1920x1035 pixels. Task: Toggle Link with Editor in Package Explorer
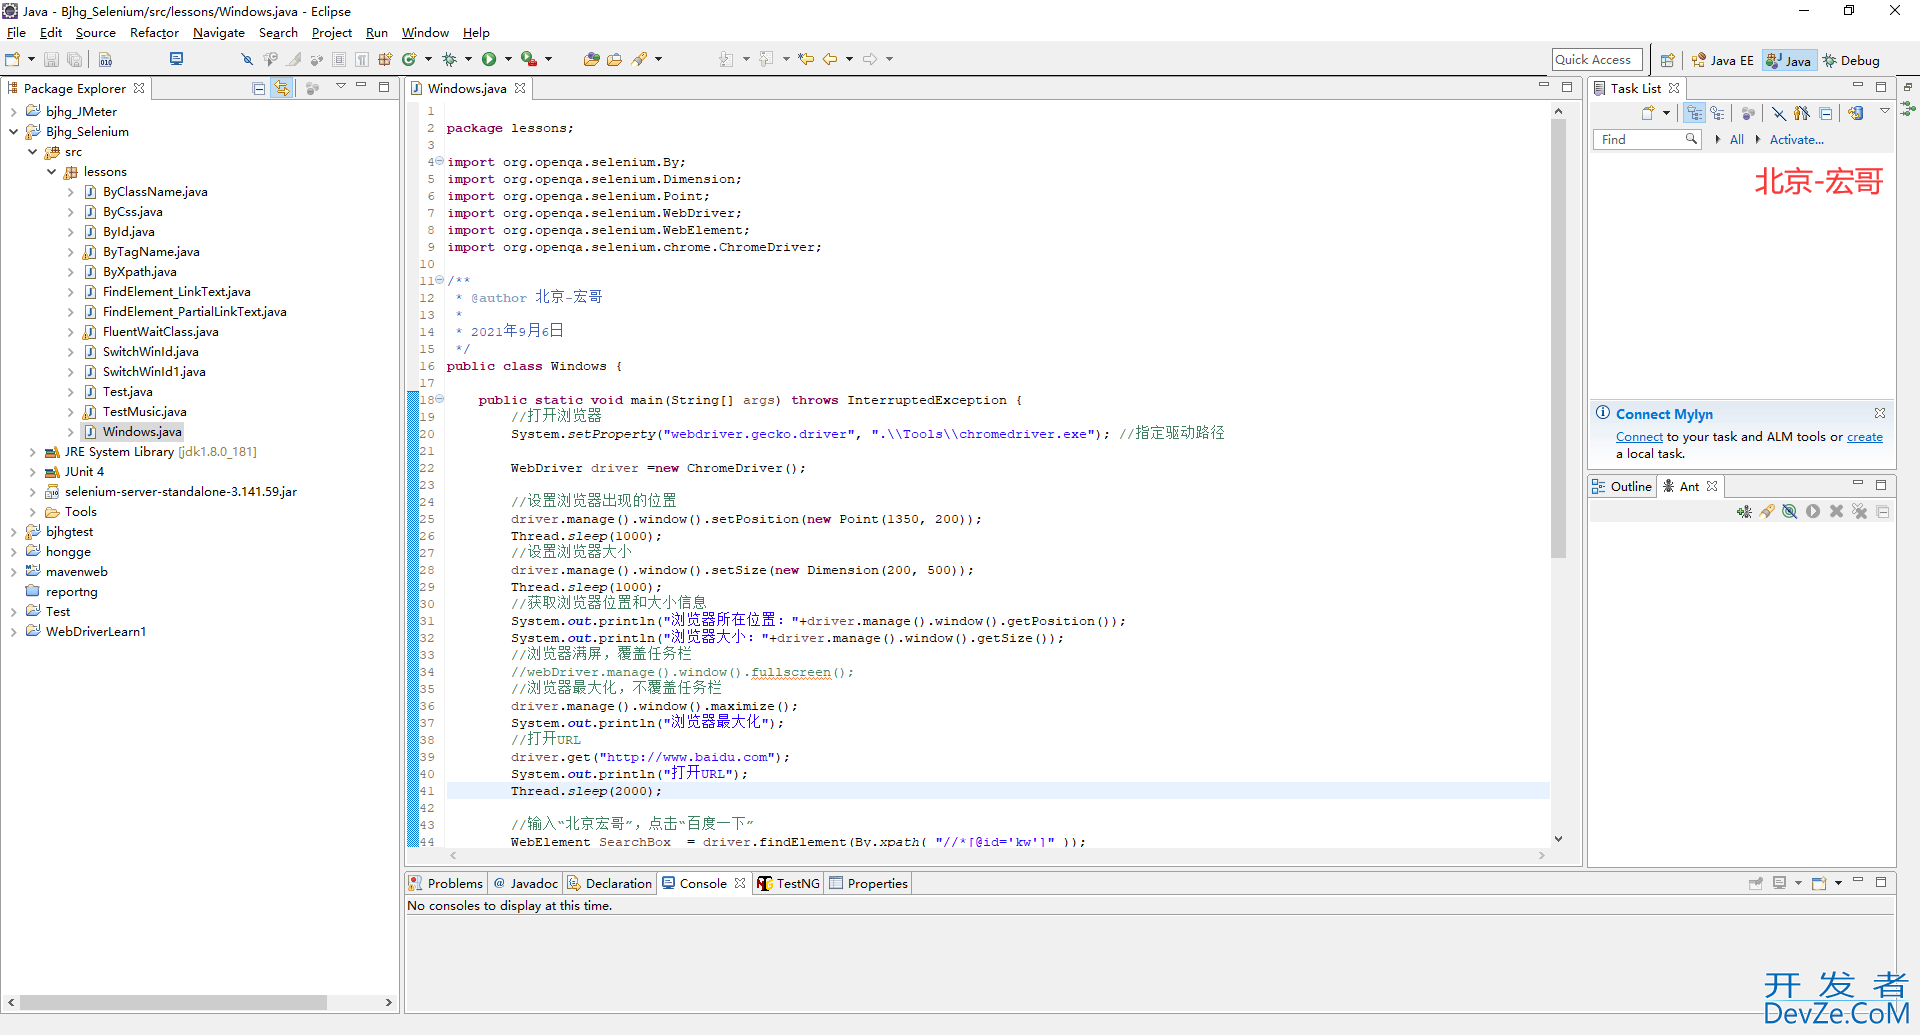(x=282, y=88)
